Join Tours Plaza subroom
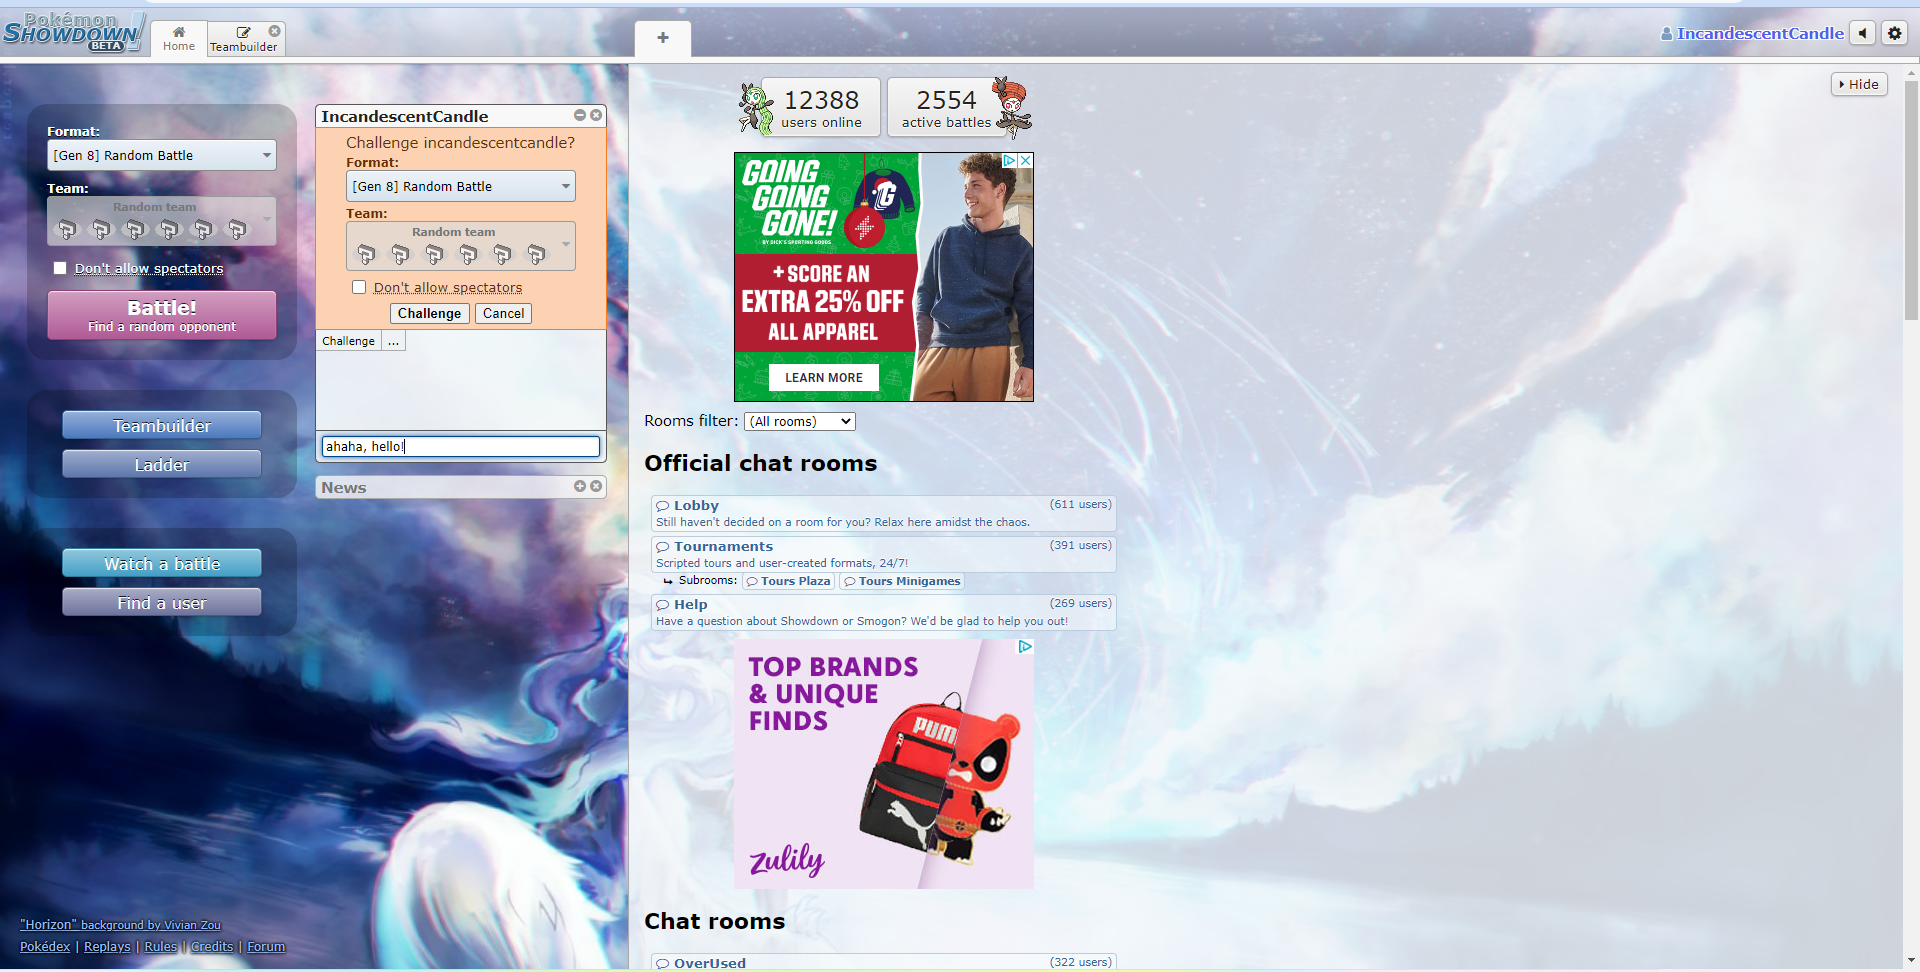This screenshot has width=1920, height=972. [788, 581]
